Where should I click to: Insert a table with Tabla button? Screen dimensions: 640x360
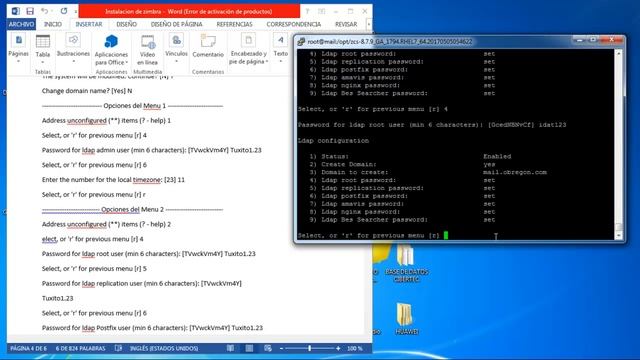point(42,49)
